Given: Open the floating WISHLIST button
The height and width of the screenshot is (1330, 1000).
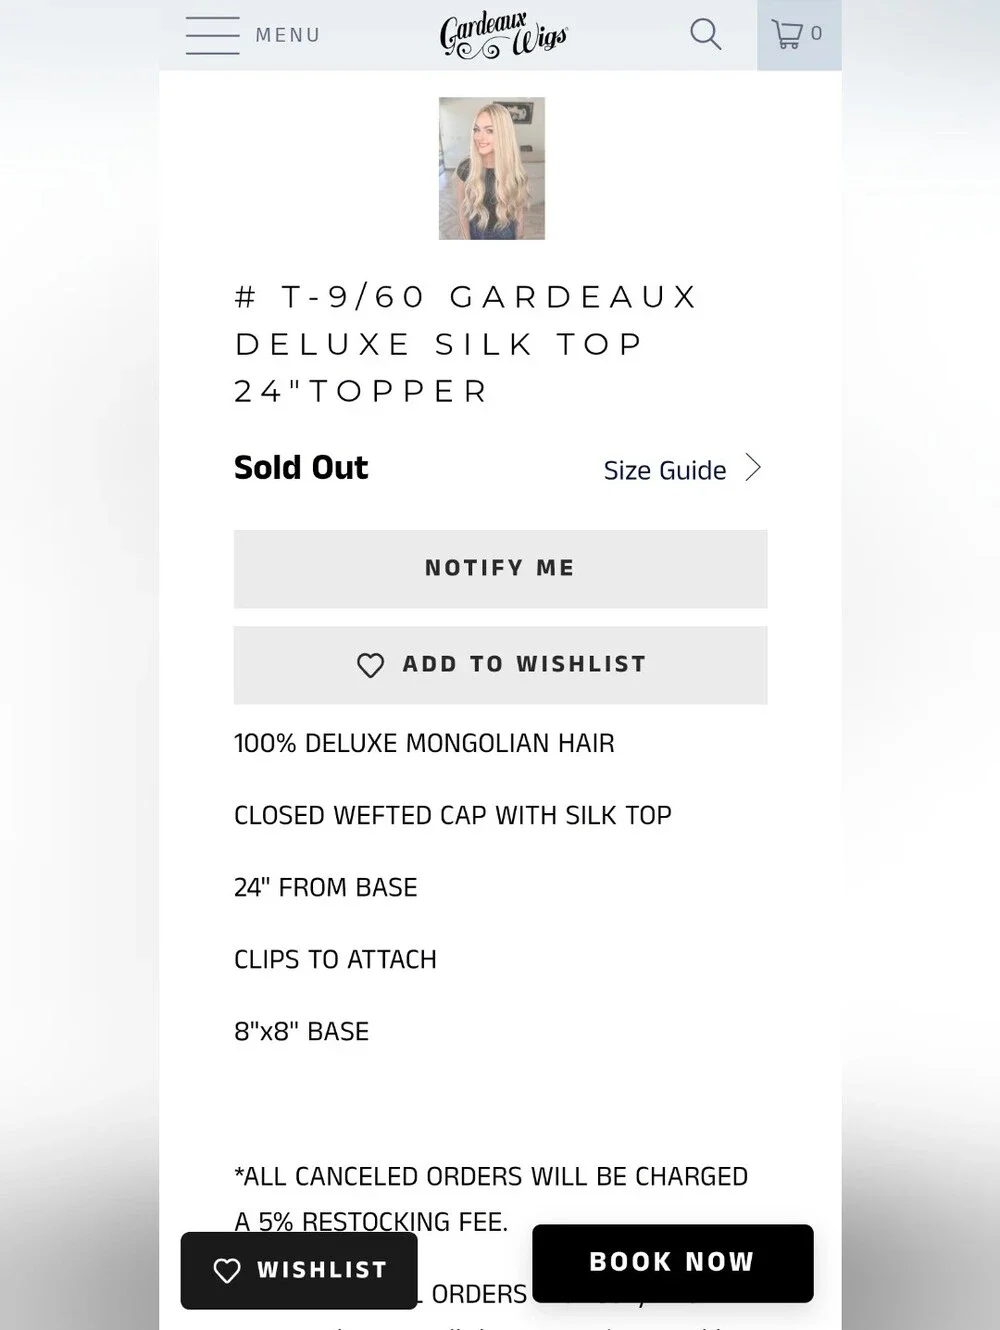Looking at the screenshot, I should click(x=299, y=1270).
